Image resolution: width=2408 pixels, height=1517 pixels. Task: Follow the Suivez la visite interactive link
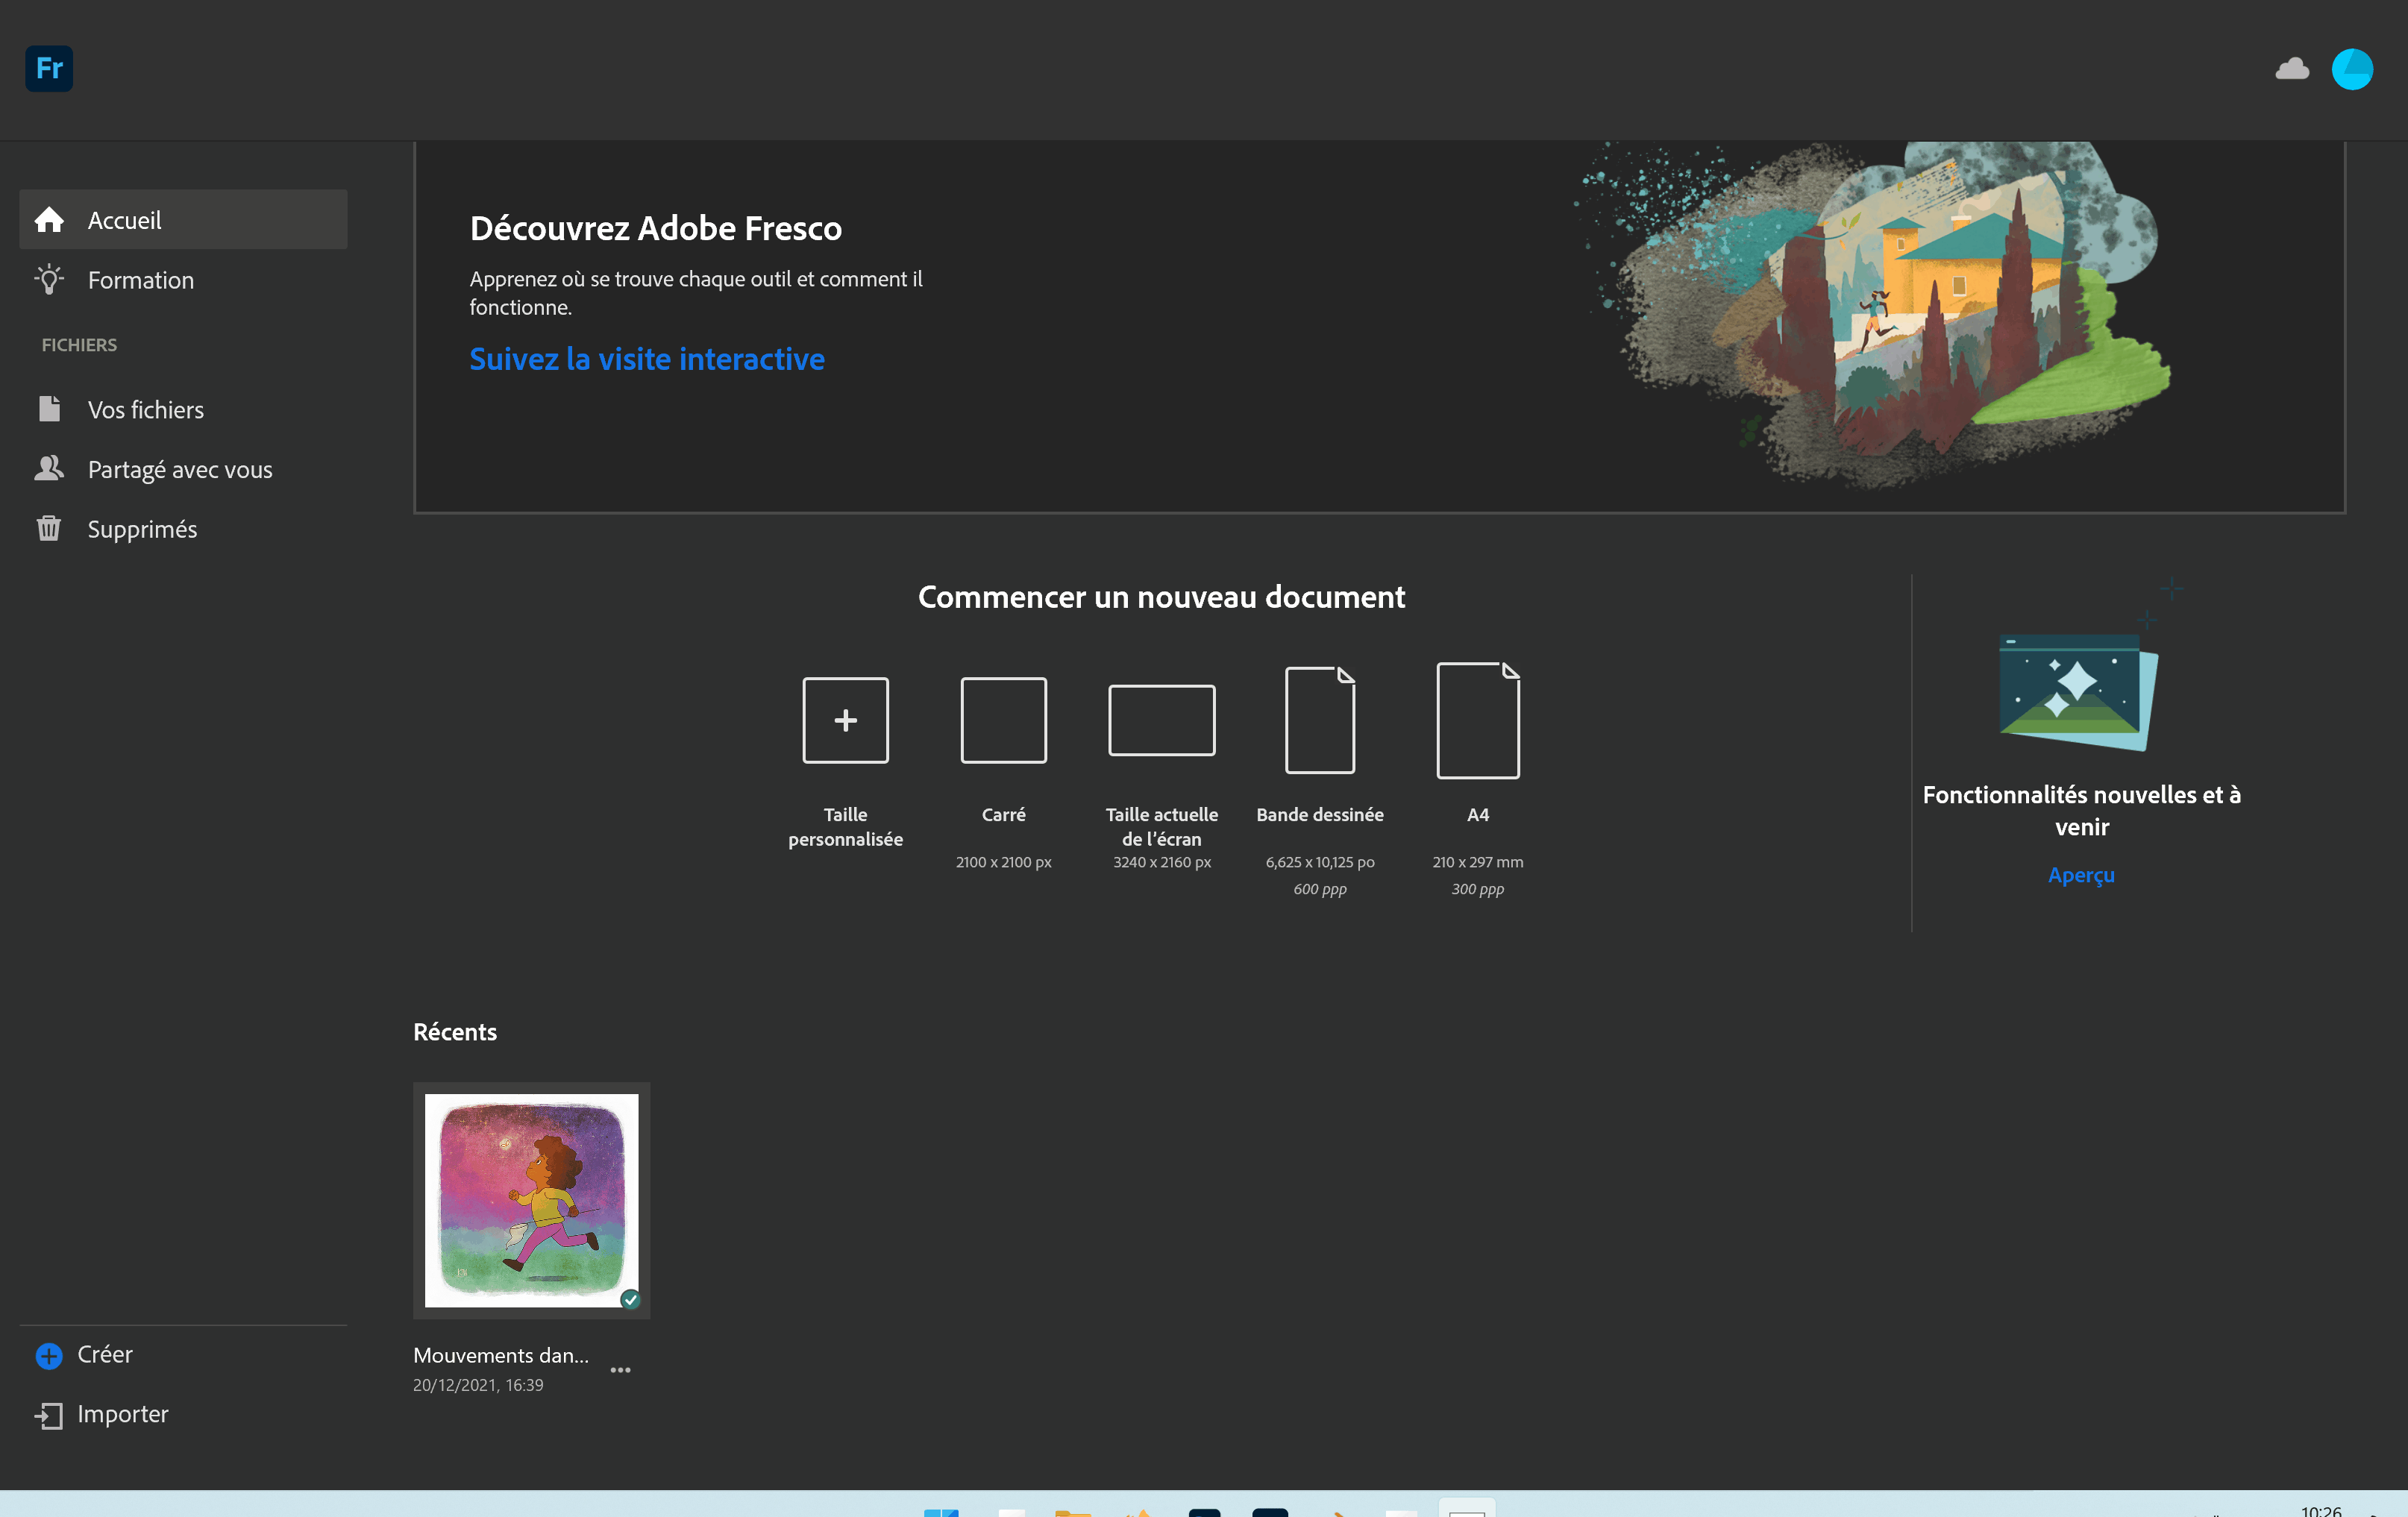point(646,359)
